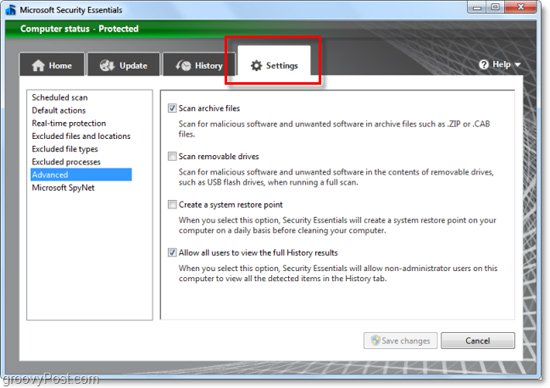Enable Scan removable drives
The image size is (550, 388).
(172, 156)
